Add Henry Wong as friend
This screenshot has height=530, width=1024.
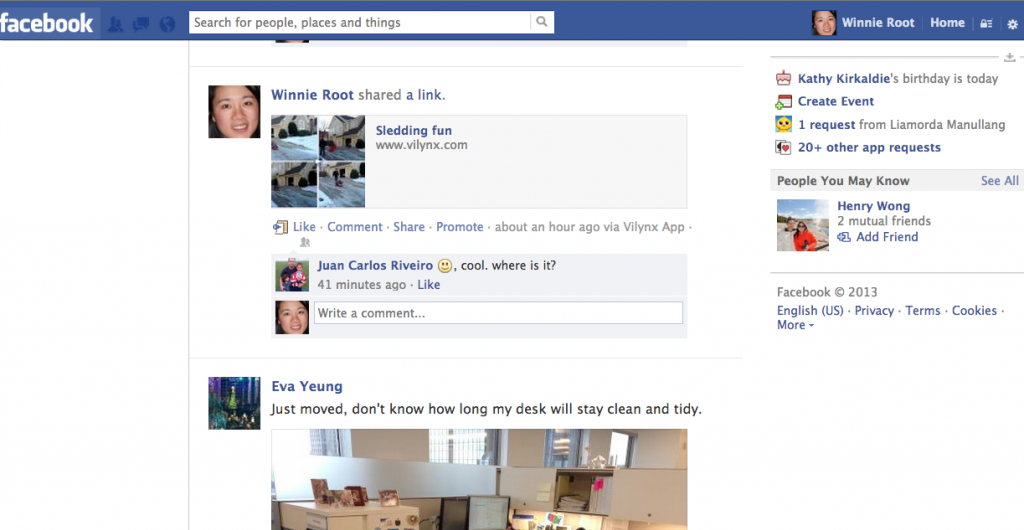[x=887, y=237]
